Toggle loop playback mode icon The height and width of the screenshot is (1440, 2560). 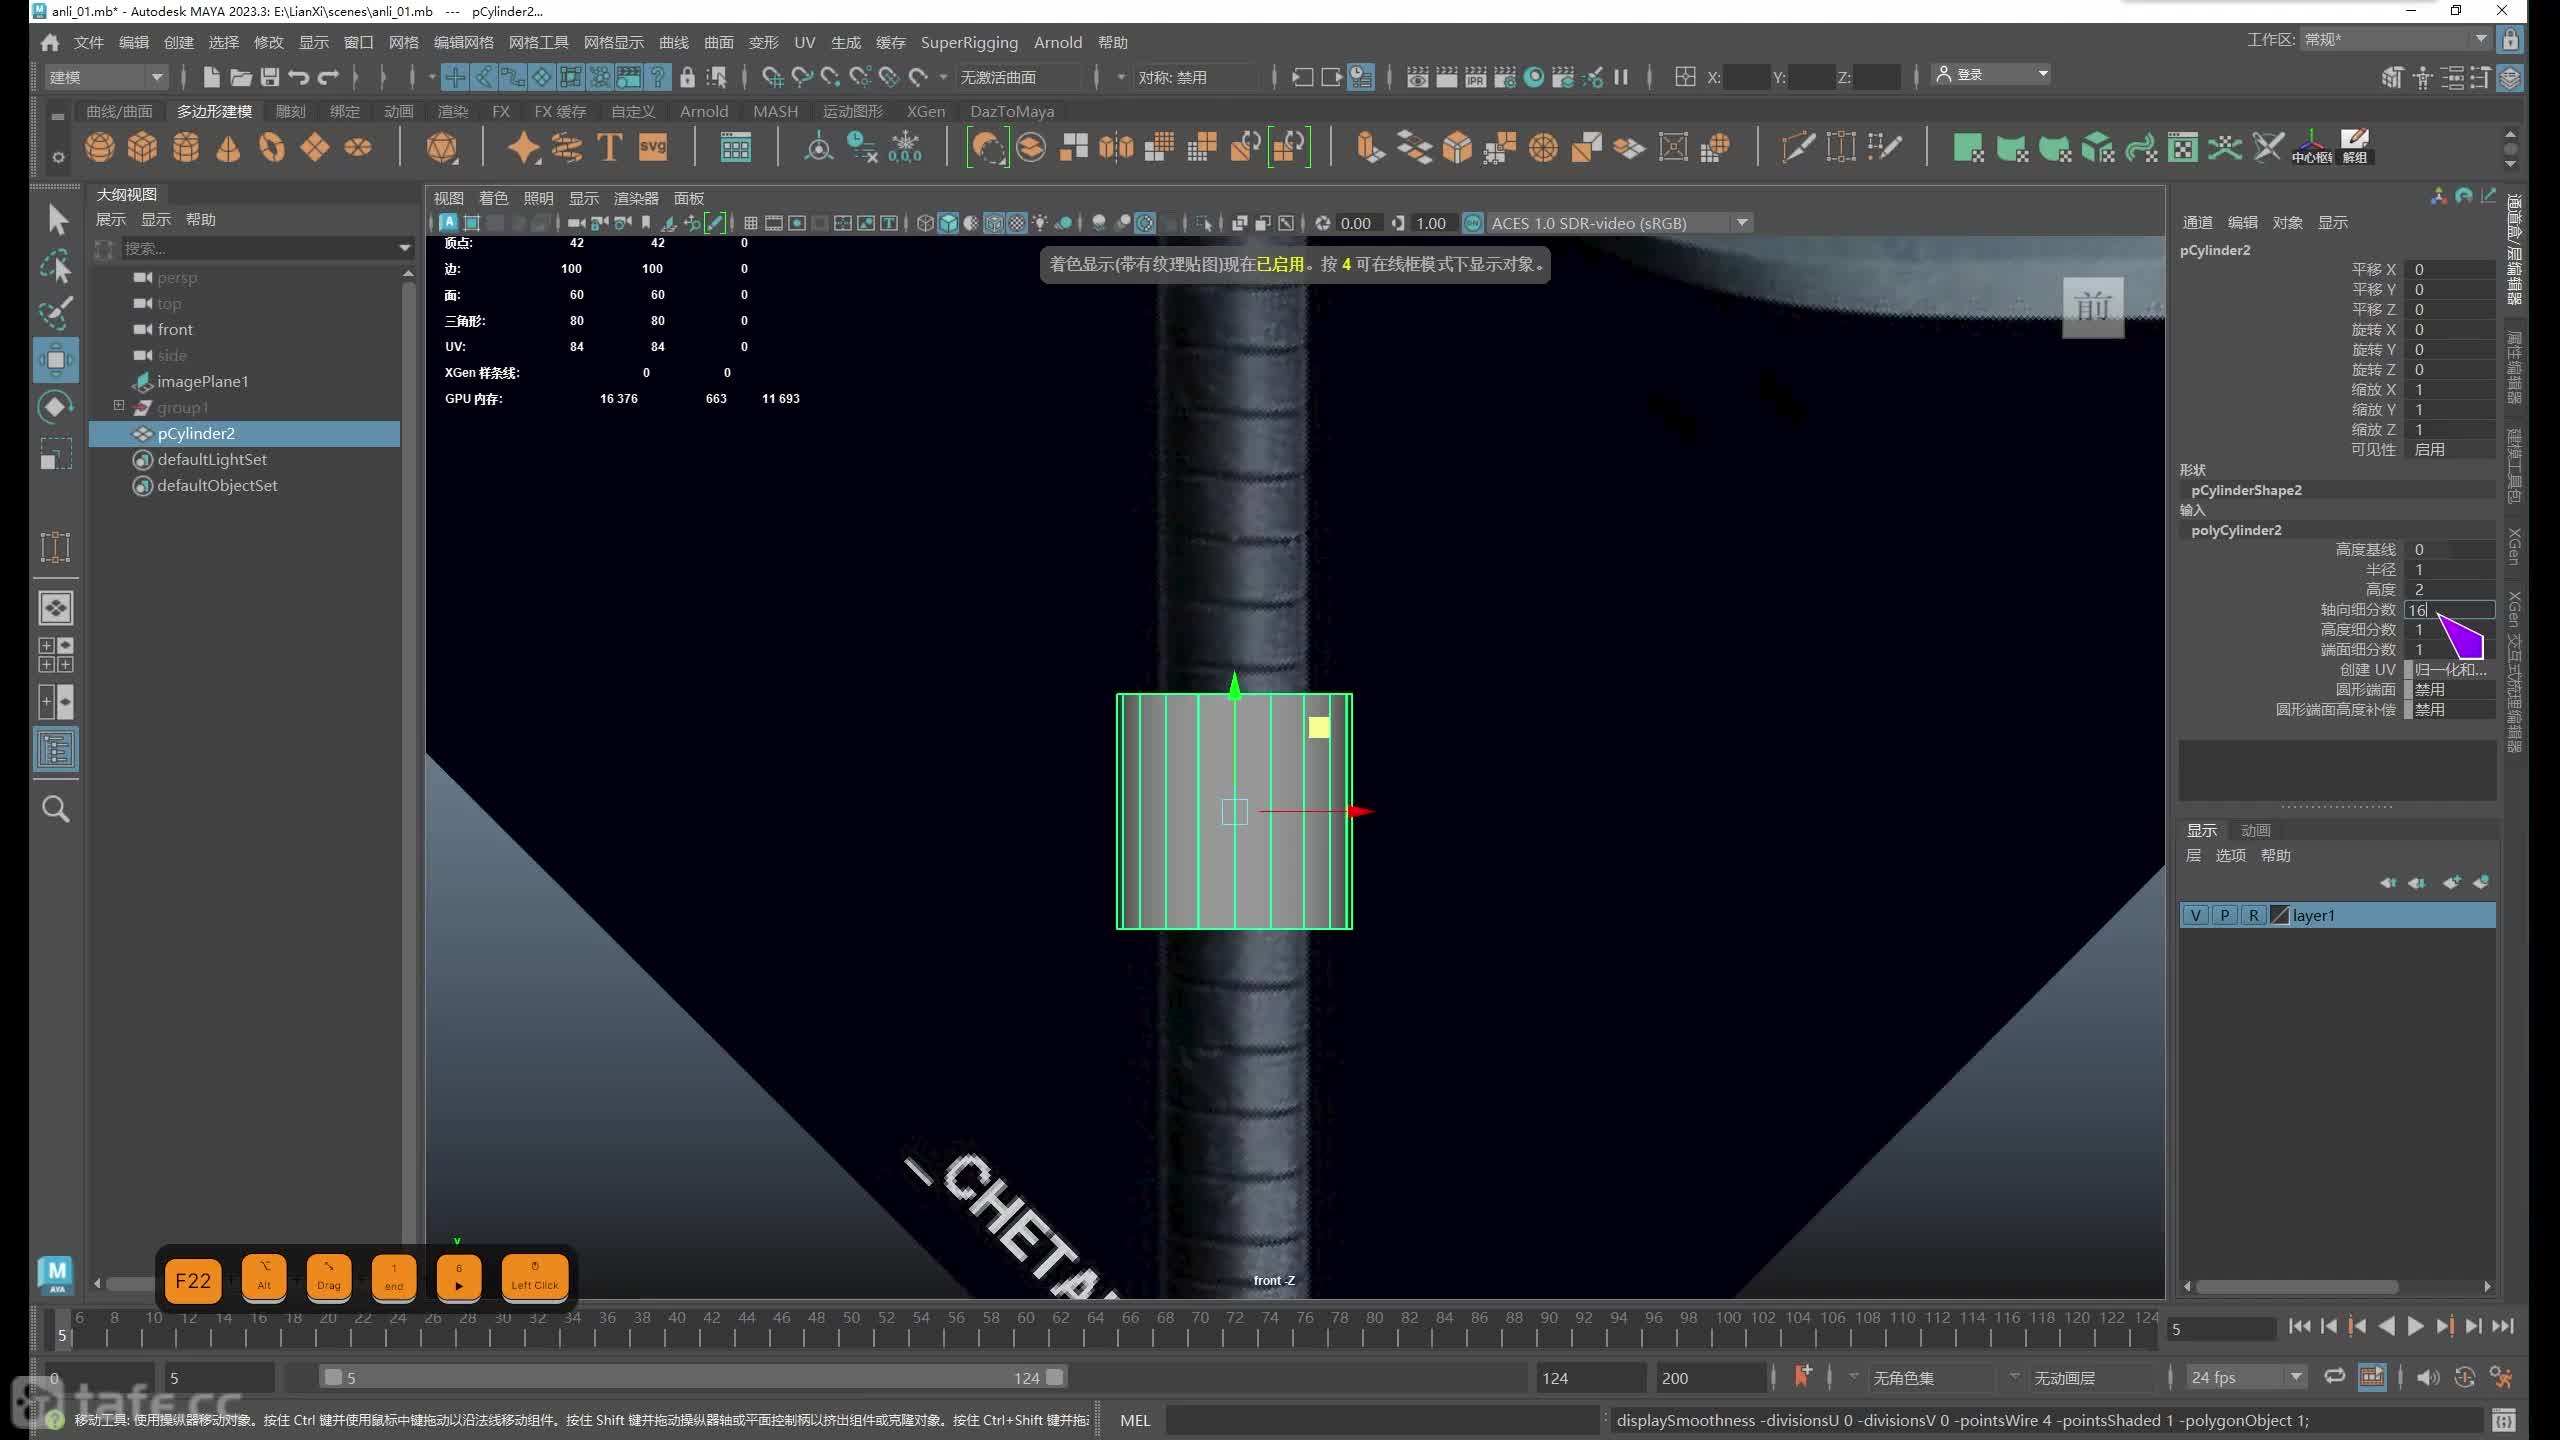click(x=2334, y=1377)
